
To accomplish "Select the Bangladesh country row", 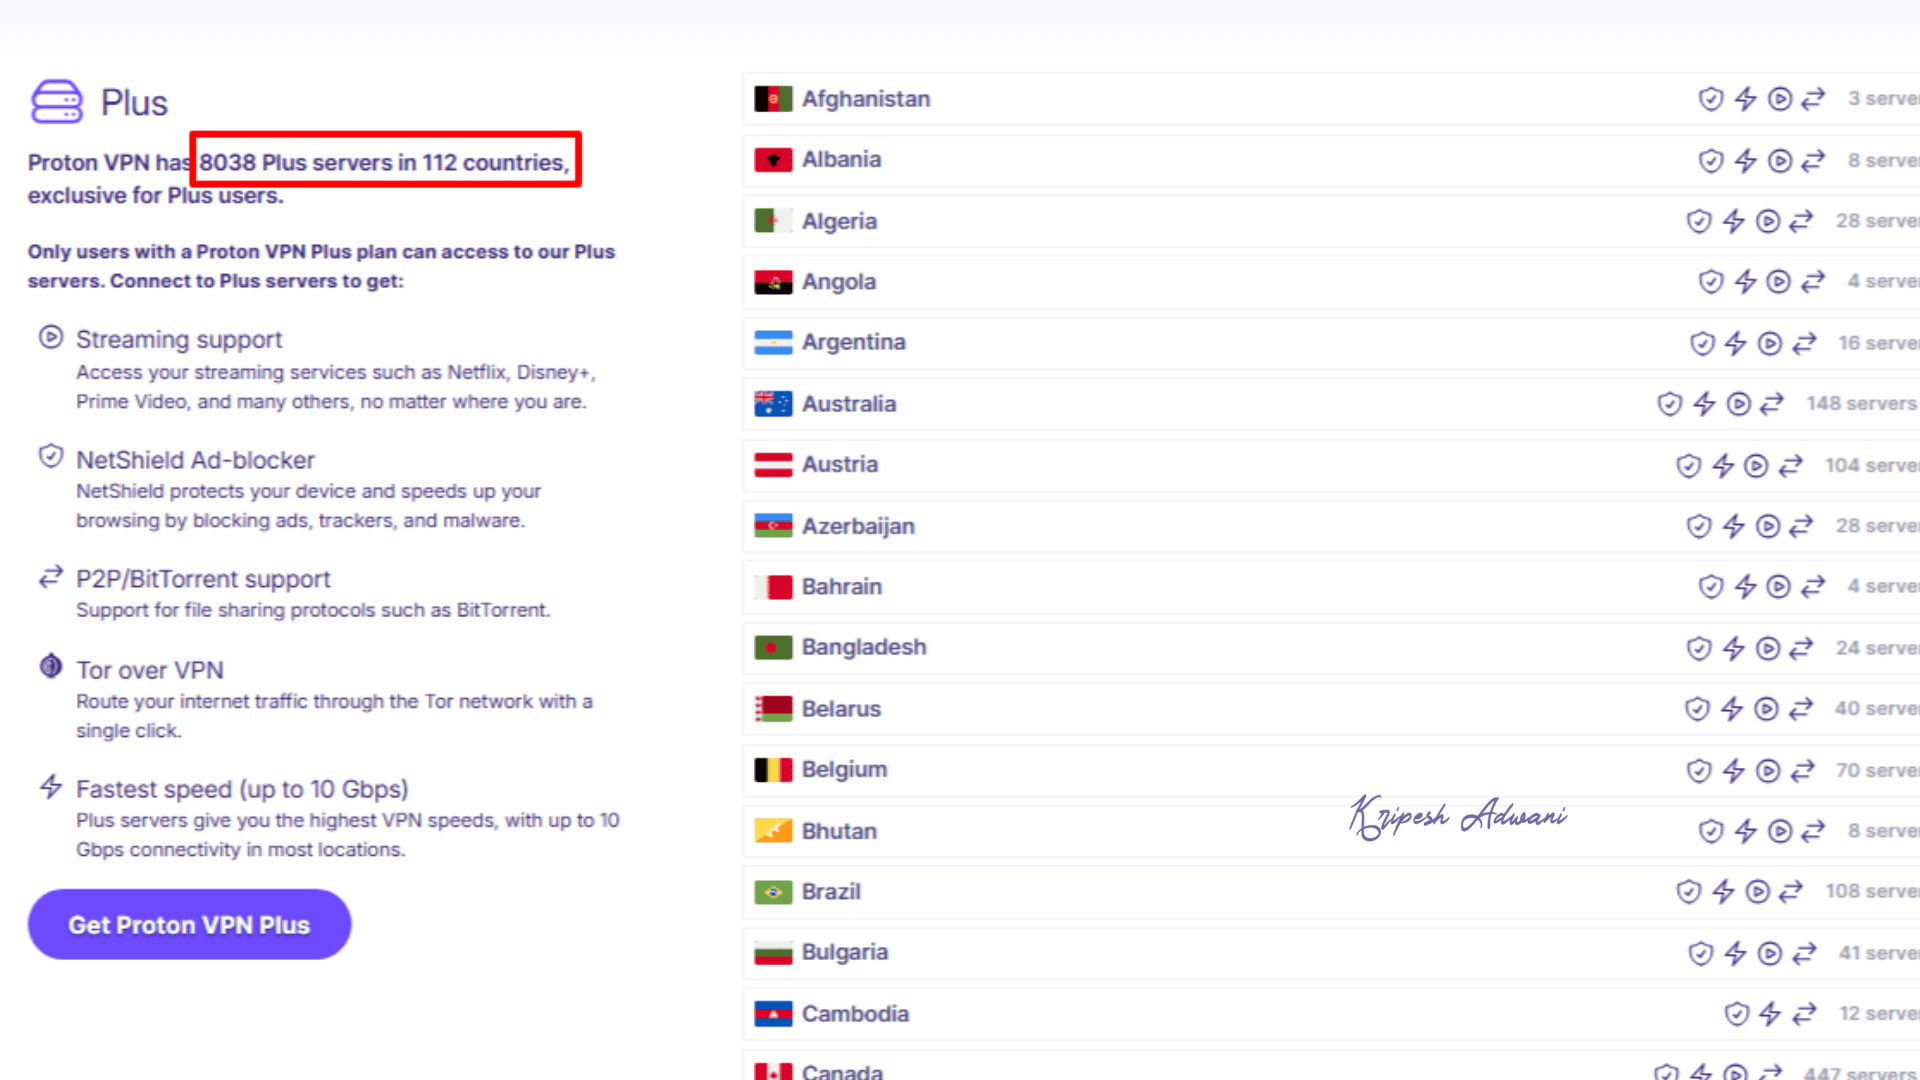I will coord(864,648).
